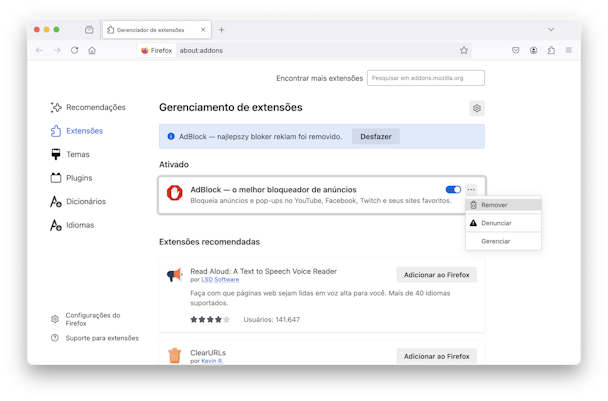
Task: Open Temas in the sidebar
Action: point(70,154)
